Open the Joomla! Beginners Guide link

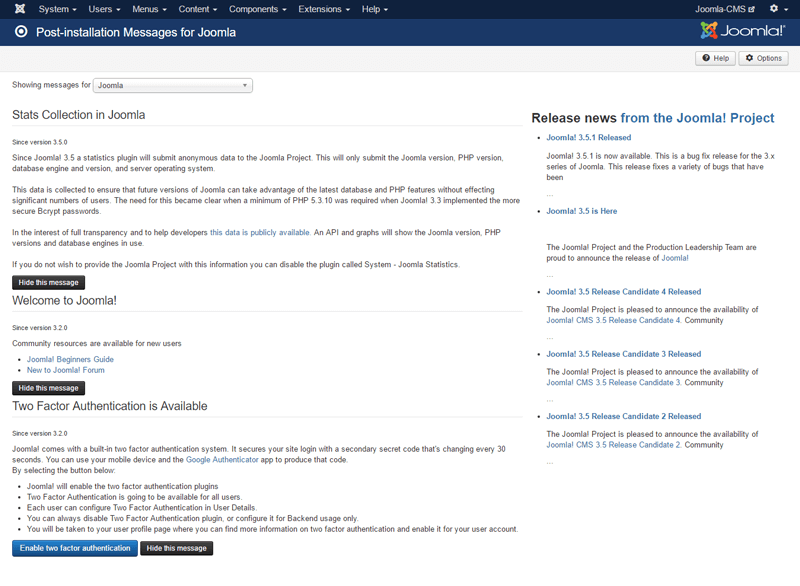tap(70, 359)
